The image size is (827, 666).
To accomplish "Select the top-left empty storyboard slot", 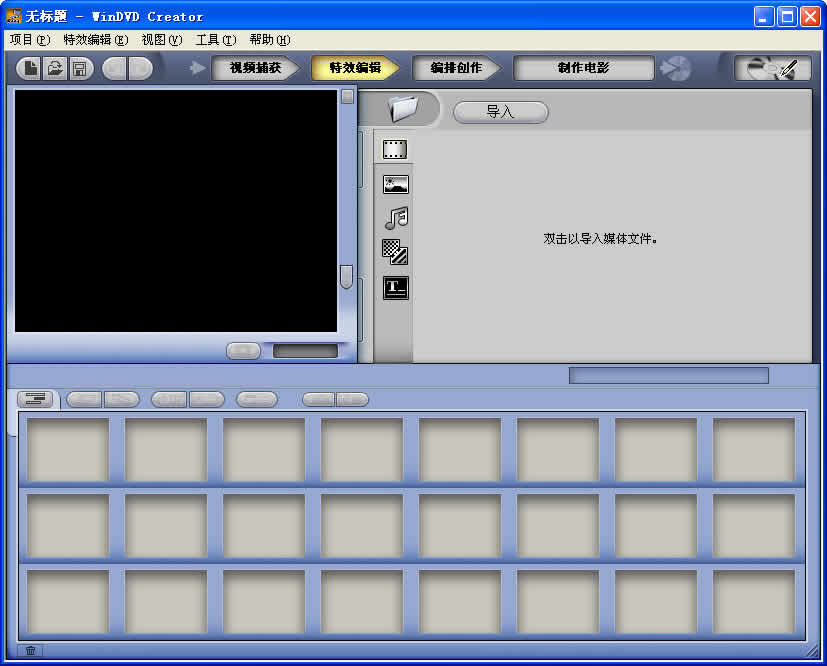I will click(68, 450).
